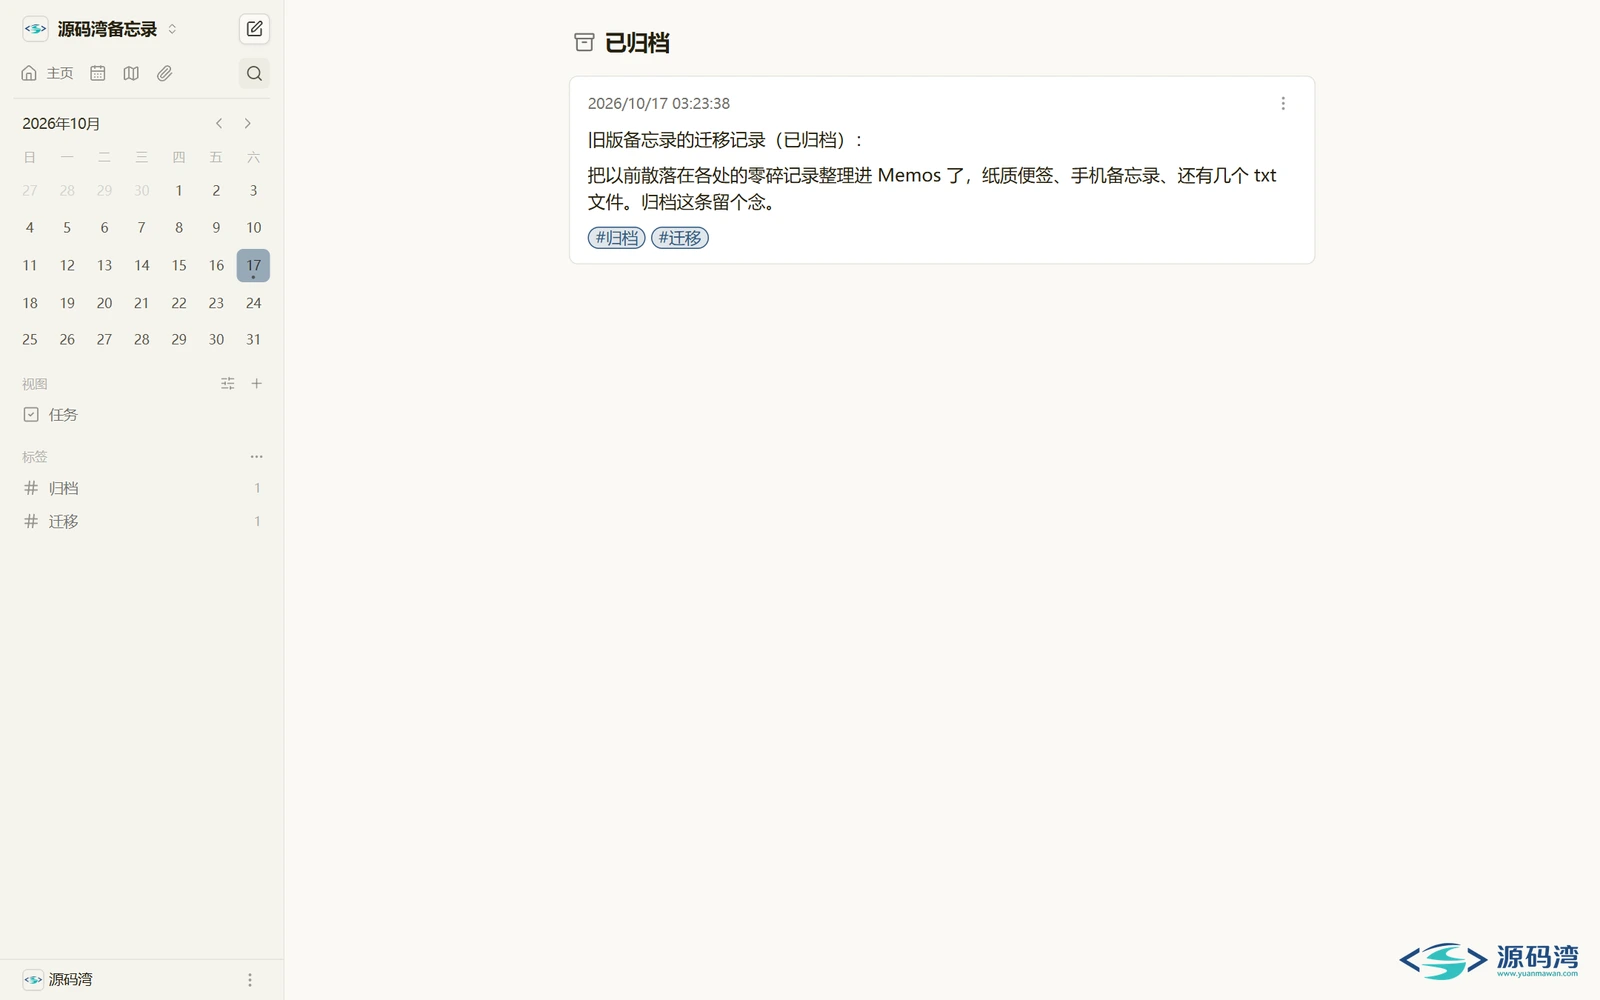Select the highlighted date 17 in calendar
Image resolution: width=1600 pixels, height=1000 pixels.
click(253, 265)
